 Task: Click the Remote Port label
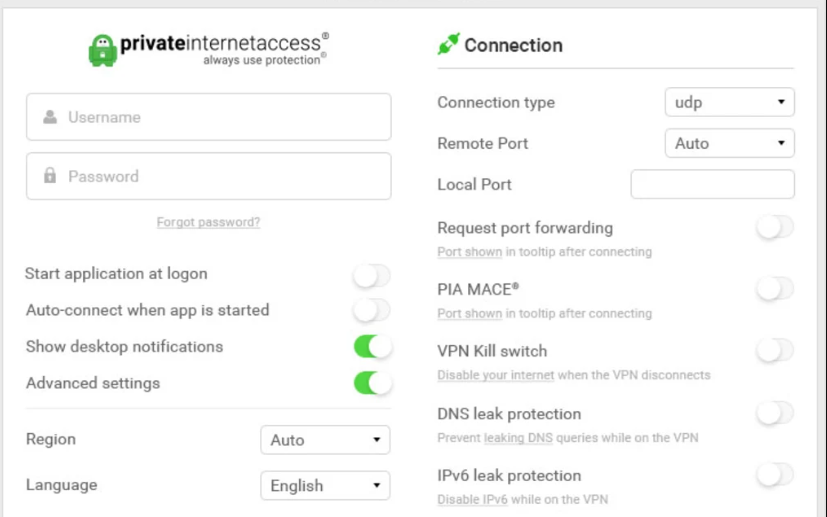pos(483,143)
